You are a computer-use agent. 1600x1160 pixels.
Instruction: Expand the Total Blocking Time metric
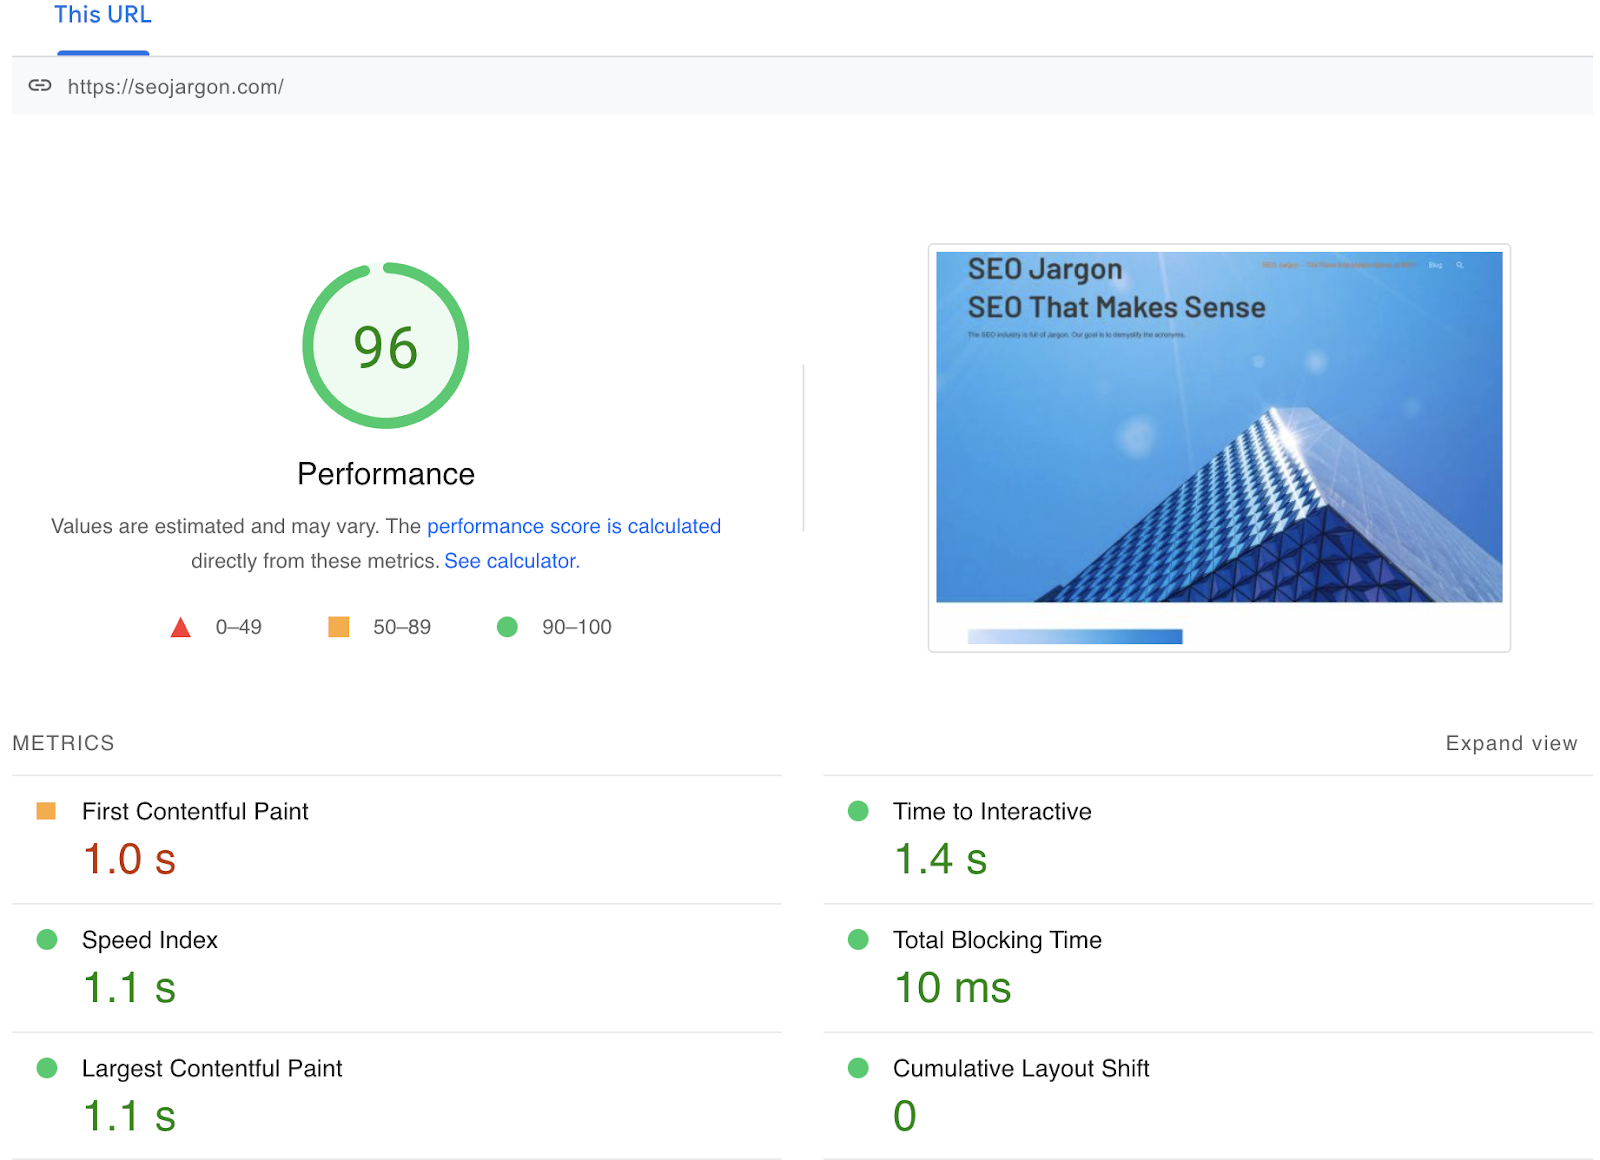click(x=997, y=940)
